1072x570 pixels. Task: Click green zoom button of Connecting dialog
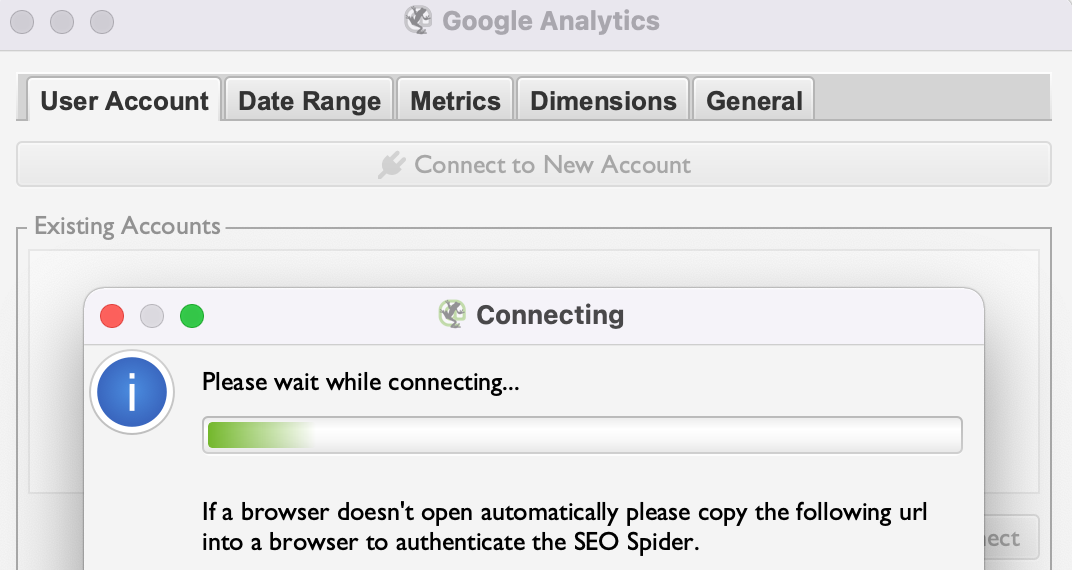coord(192,316)
